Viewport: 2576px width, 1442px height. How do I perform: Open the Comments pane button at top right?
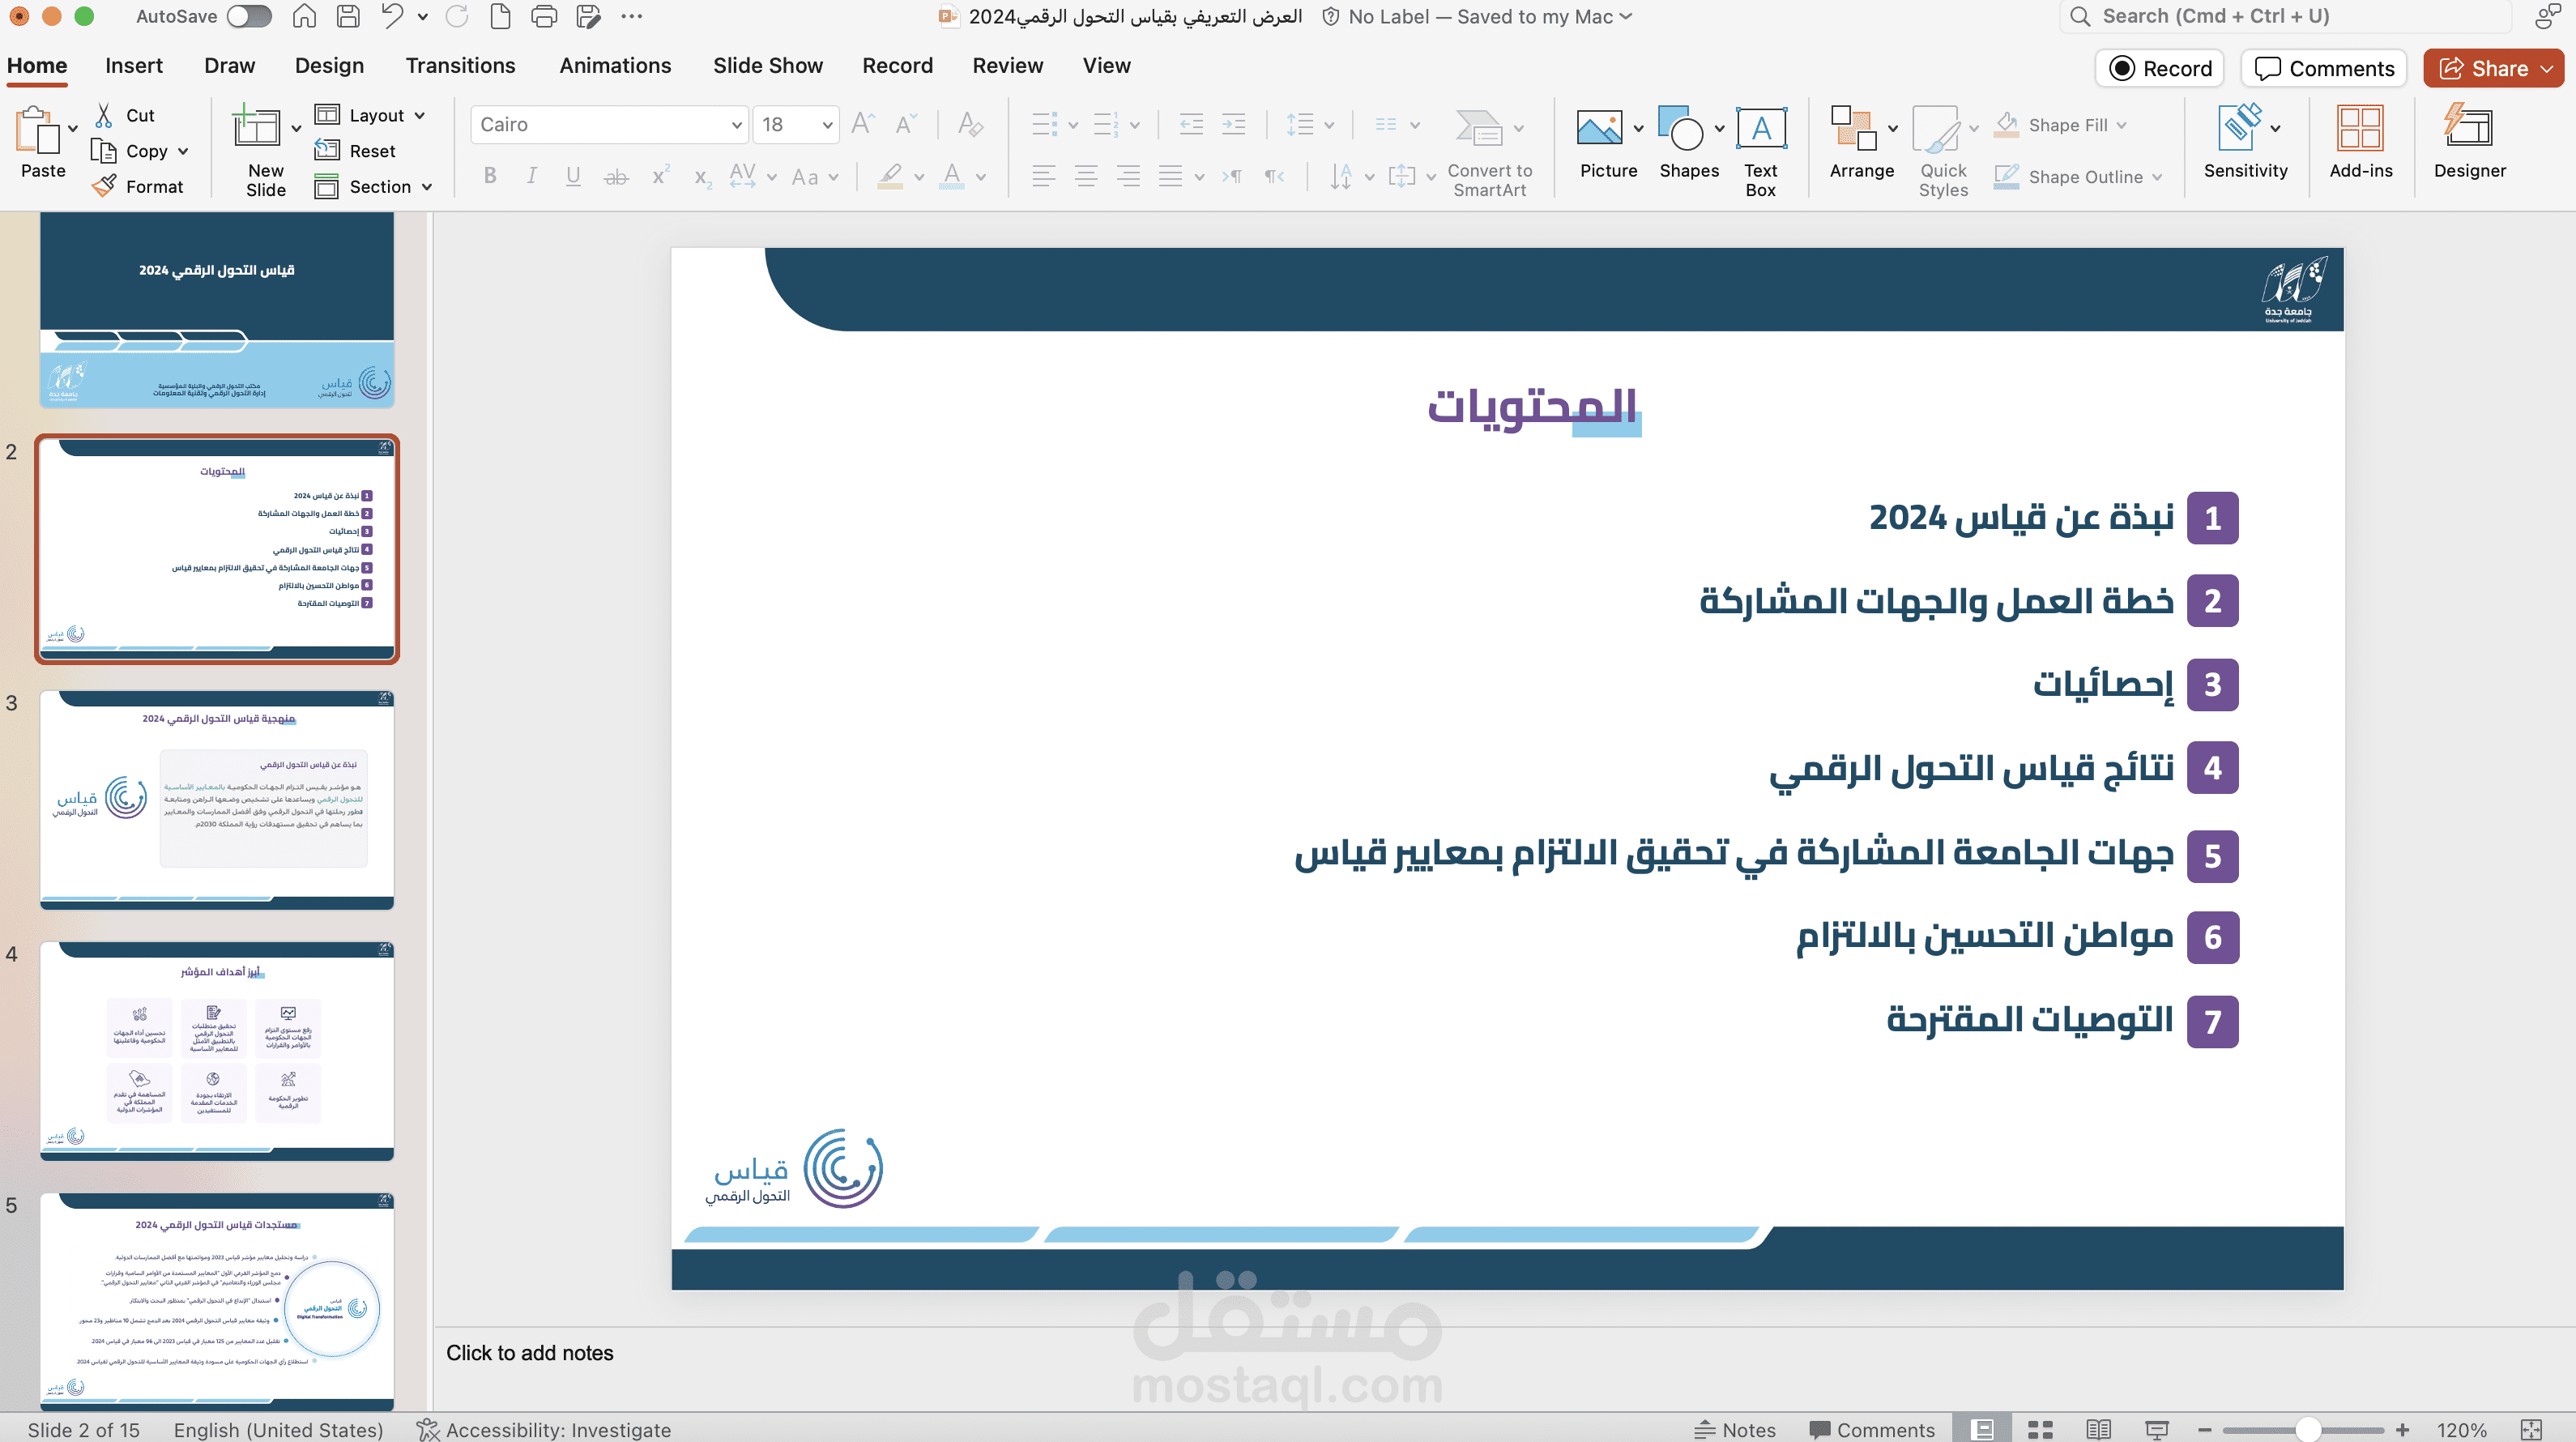coord(2324,68)
